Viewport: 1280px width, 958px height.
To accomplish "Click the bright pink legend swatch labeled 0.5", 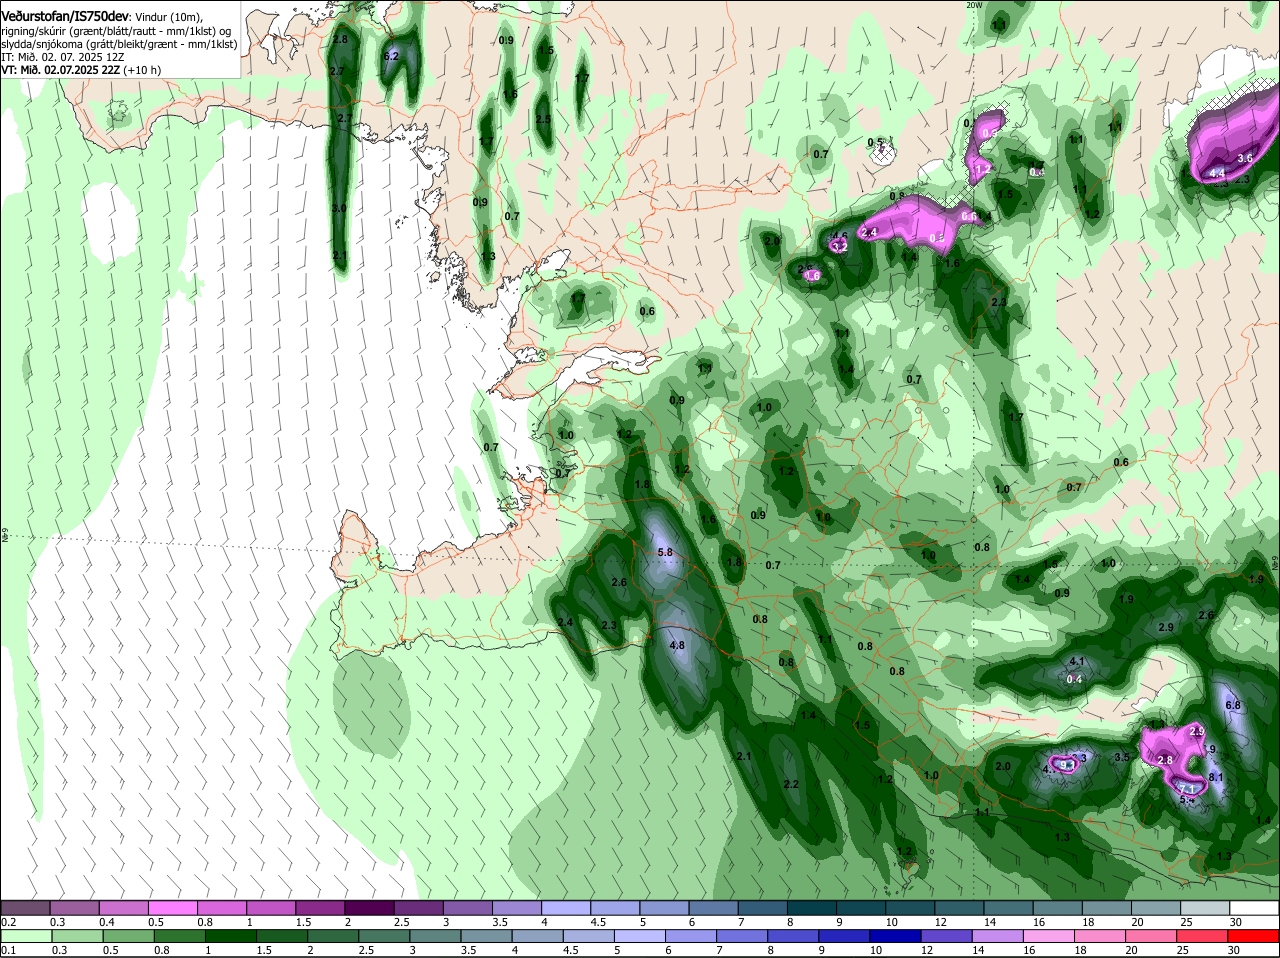I will (172, 908).
